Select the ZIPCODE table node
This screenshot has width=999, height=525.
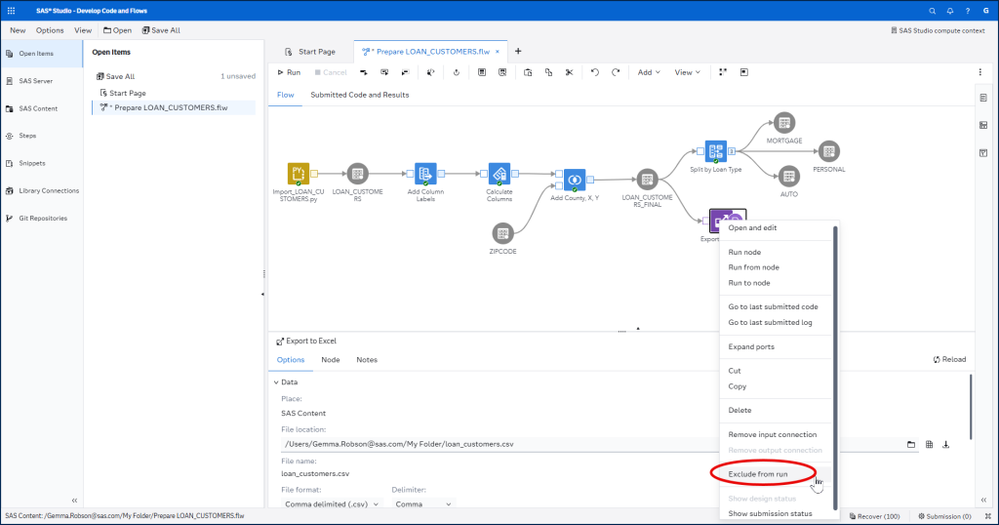click(503, 233)
